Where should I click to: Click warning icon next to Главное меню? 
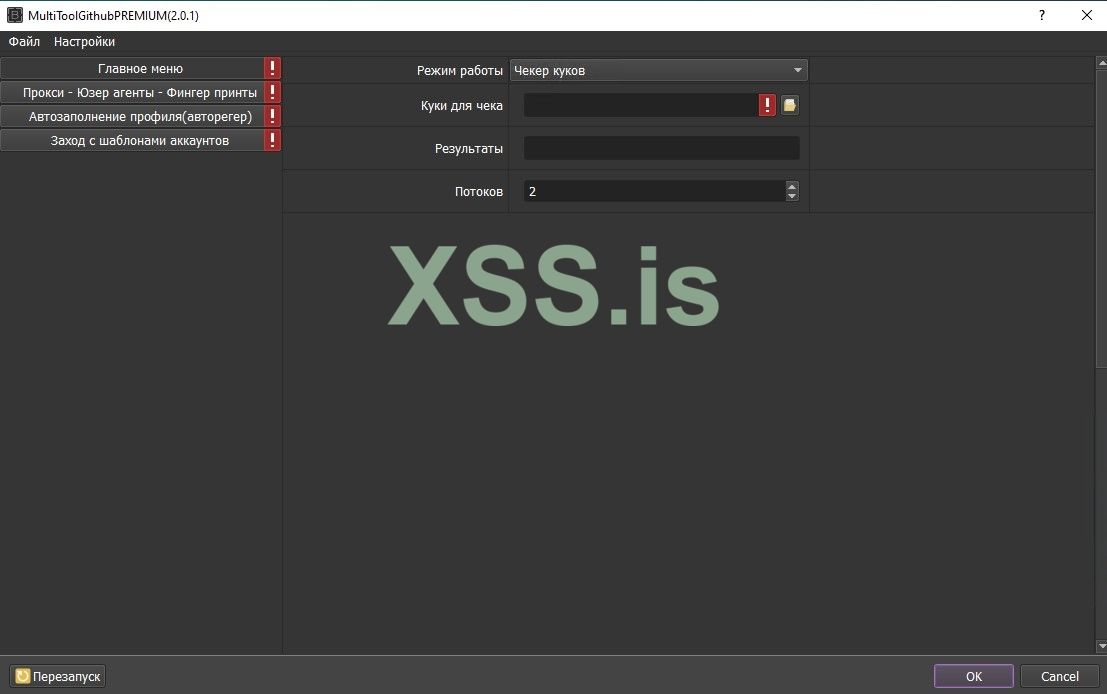(273, 68)
